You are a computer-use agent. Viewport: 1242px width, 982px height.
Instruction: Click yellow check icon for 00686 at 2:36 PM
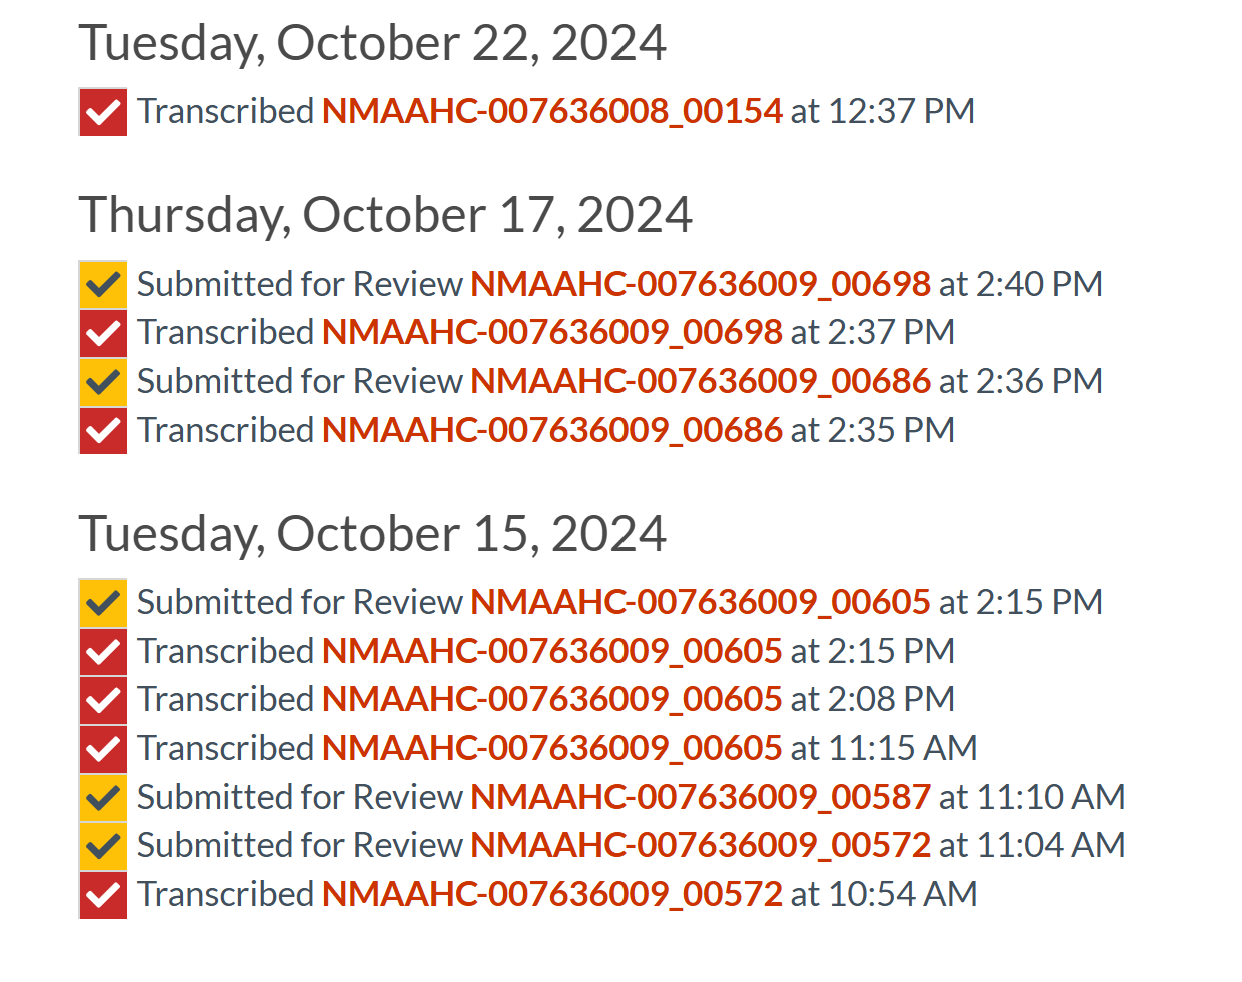coord(103,382)
